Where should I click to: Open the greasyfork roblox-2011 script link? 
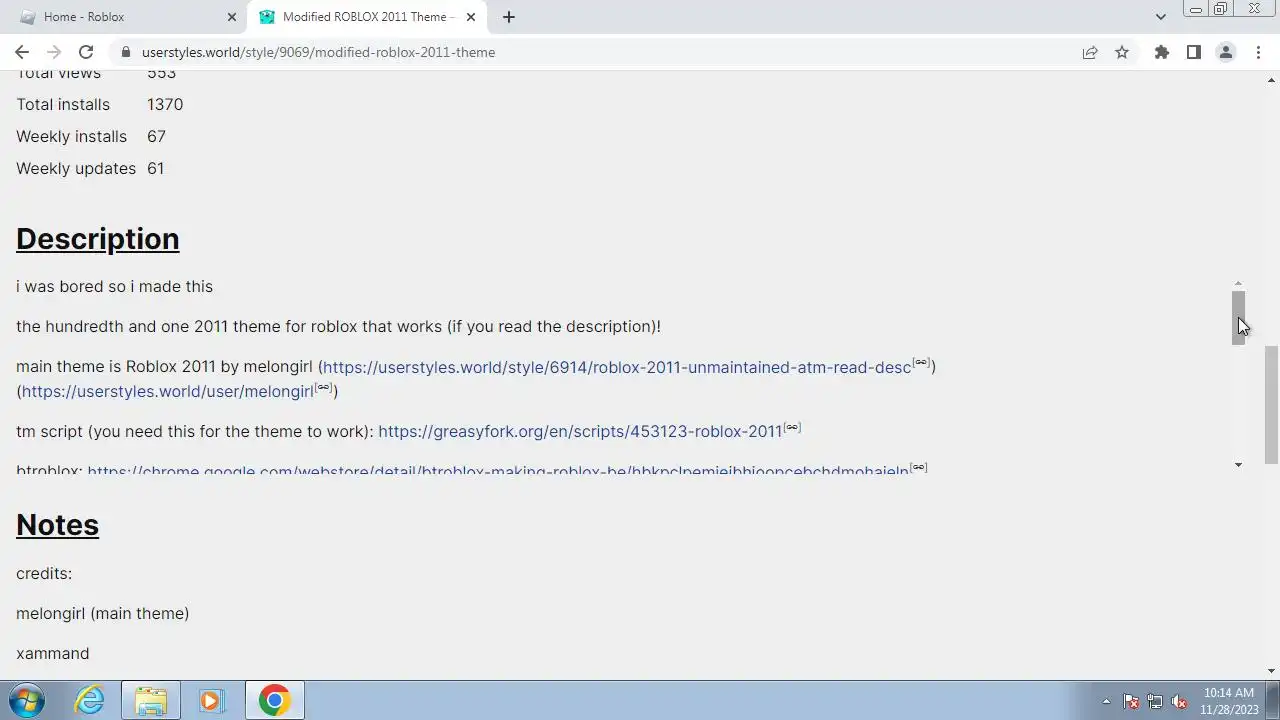coord(580,431)
